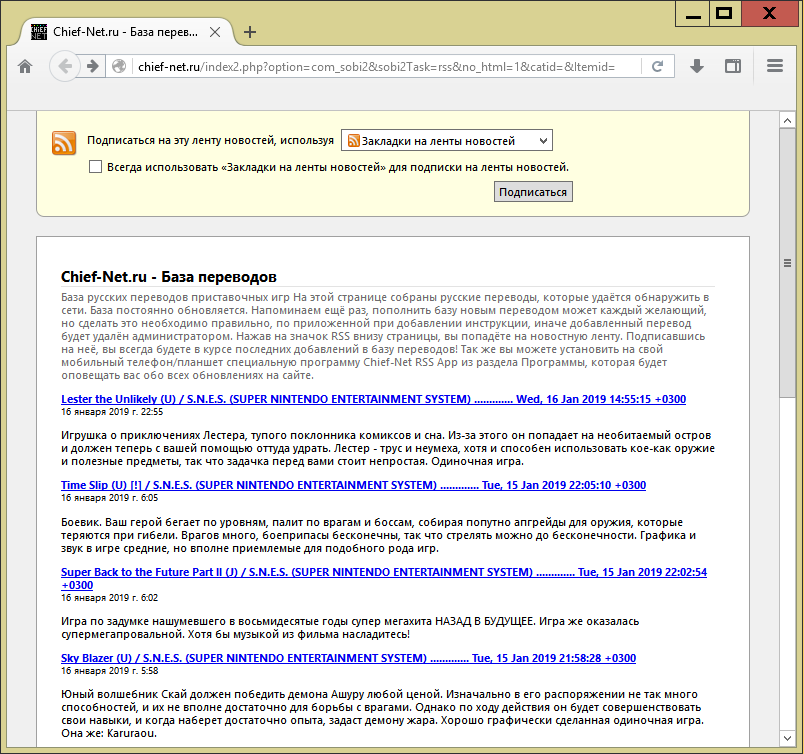804x754 pixels.
Task: Maximize the browser window
Action: tap(725, 13)
